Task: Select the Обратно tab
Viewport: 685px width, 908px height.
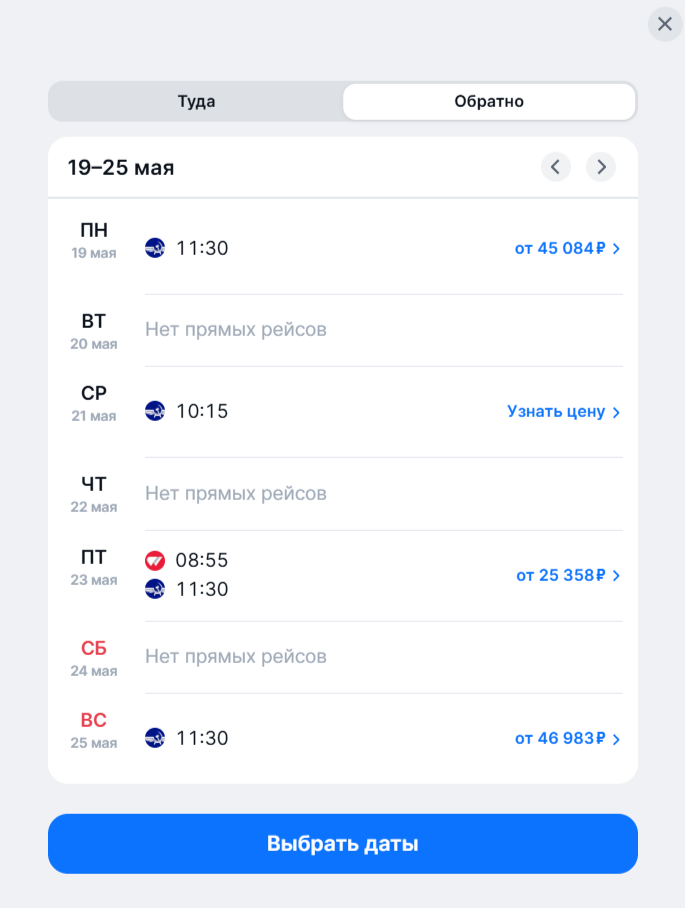Action: (x=489, y=101)
